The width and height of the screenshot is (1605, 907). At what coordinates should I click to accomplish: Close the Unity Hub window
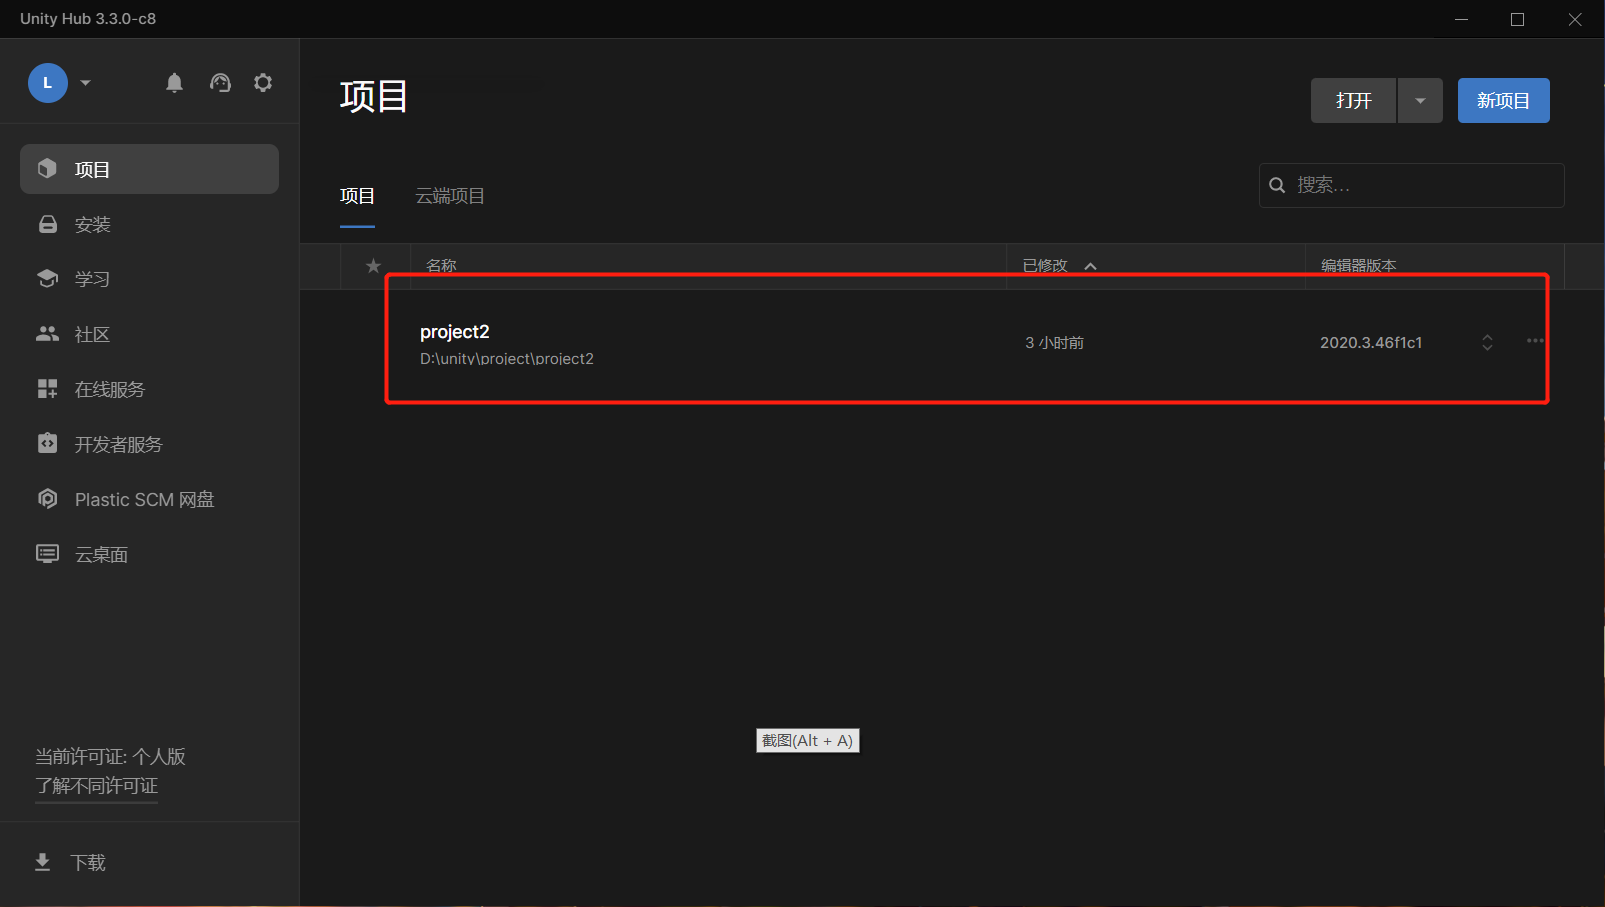1575,19
